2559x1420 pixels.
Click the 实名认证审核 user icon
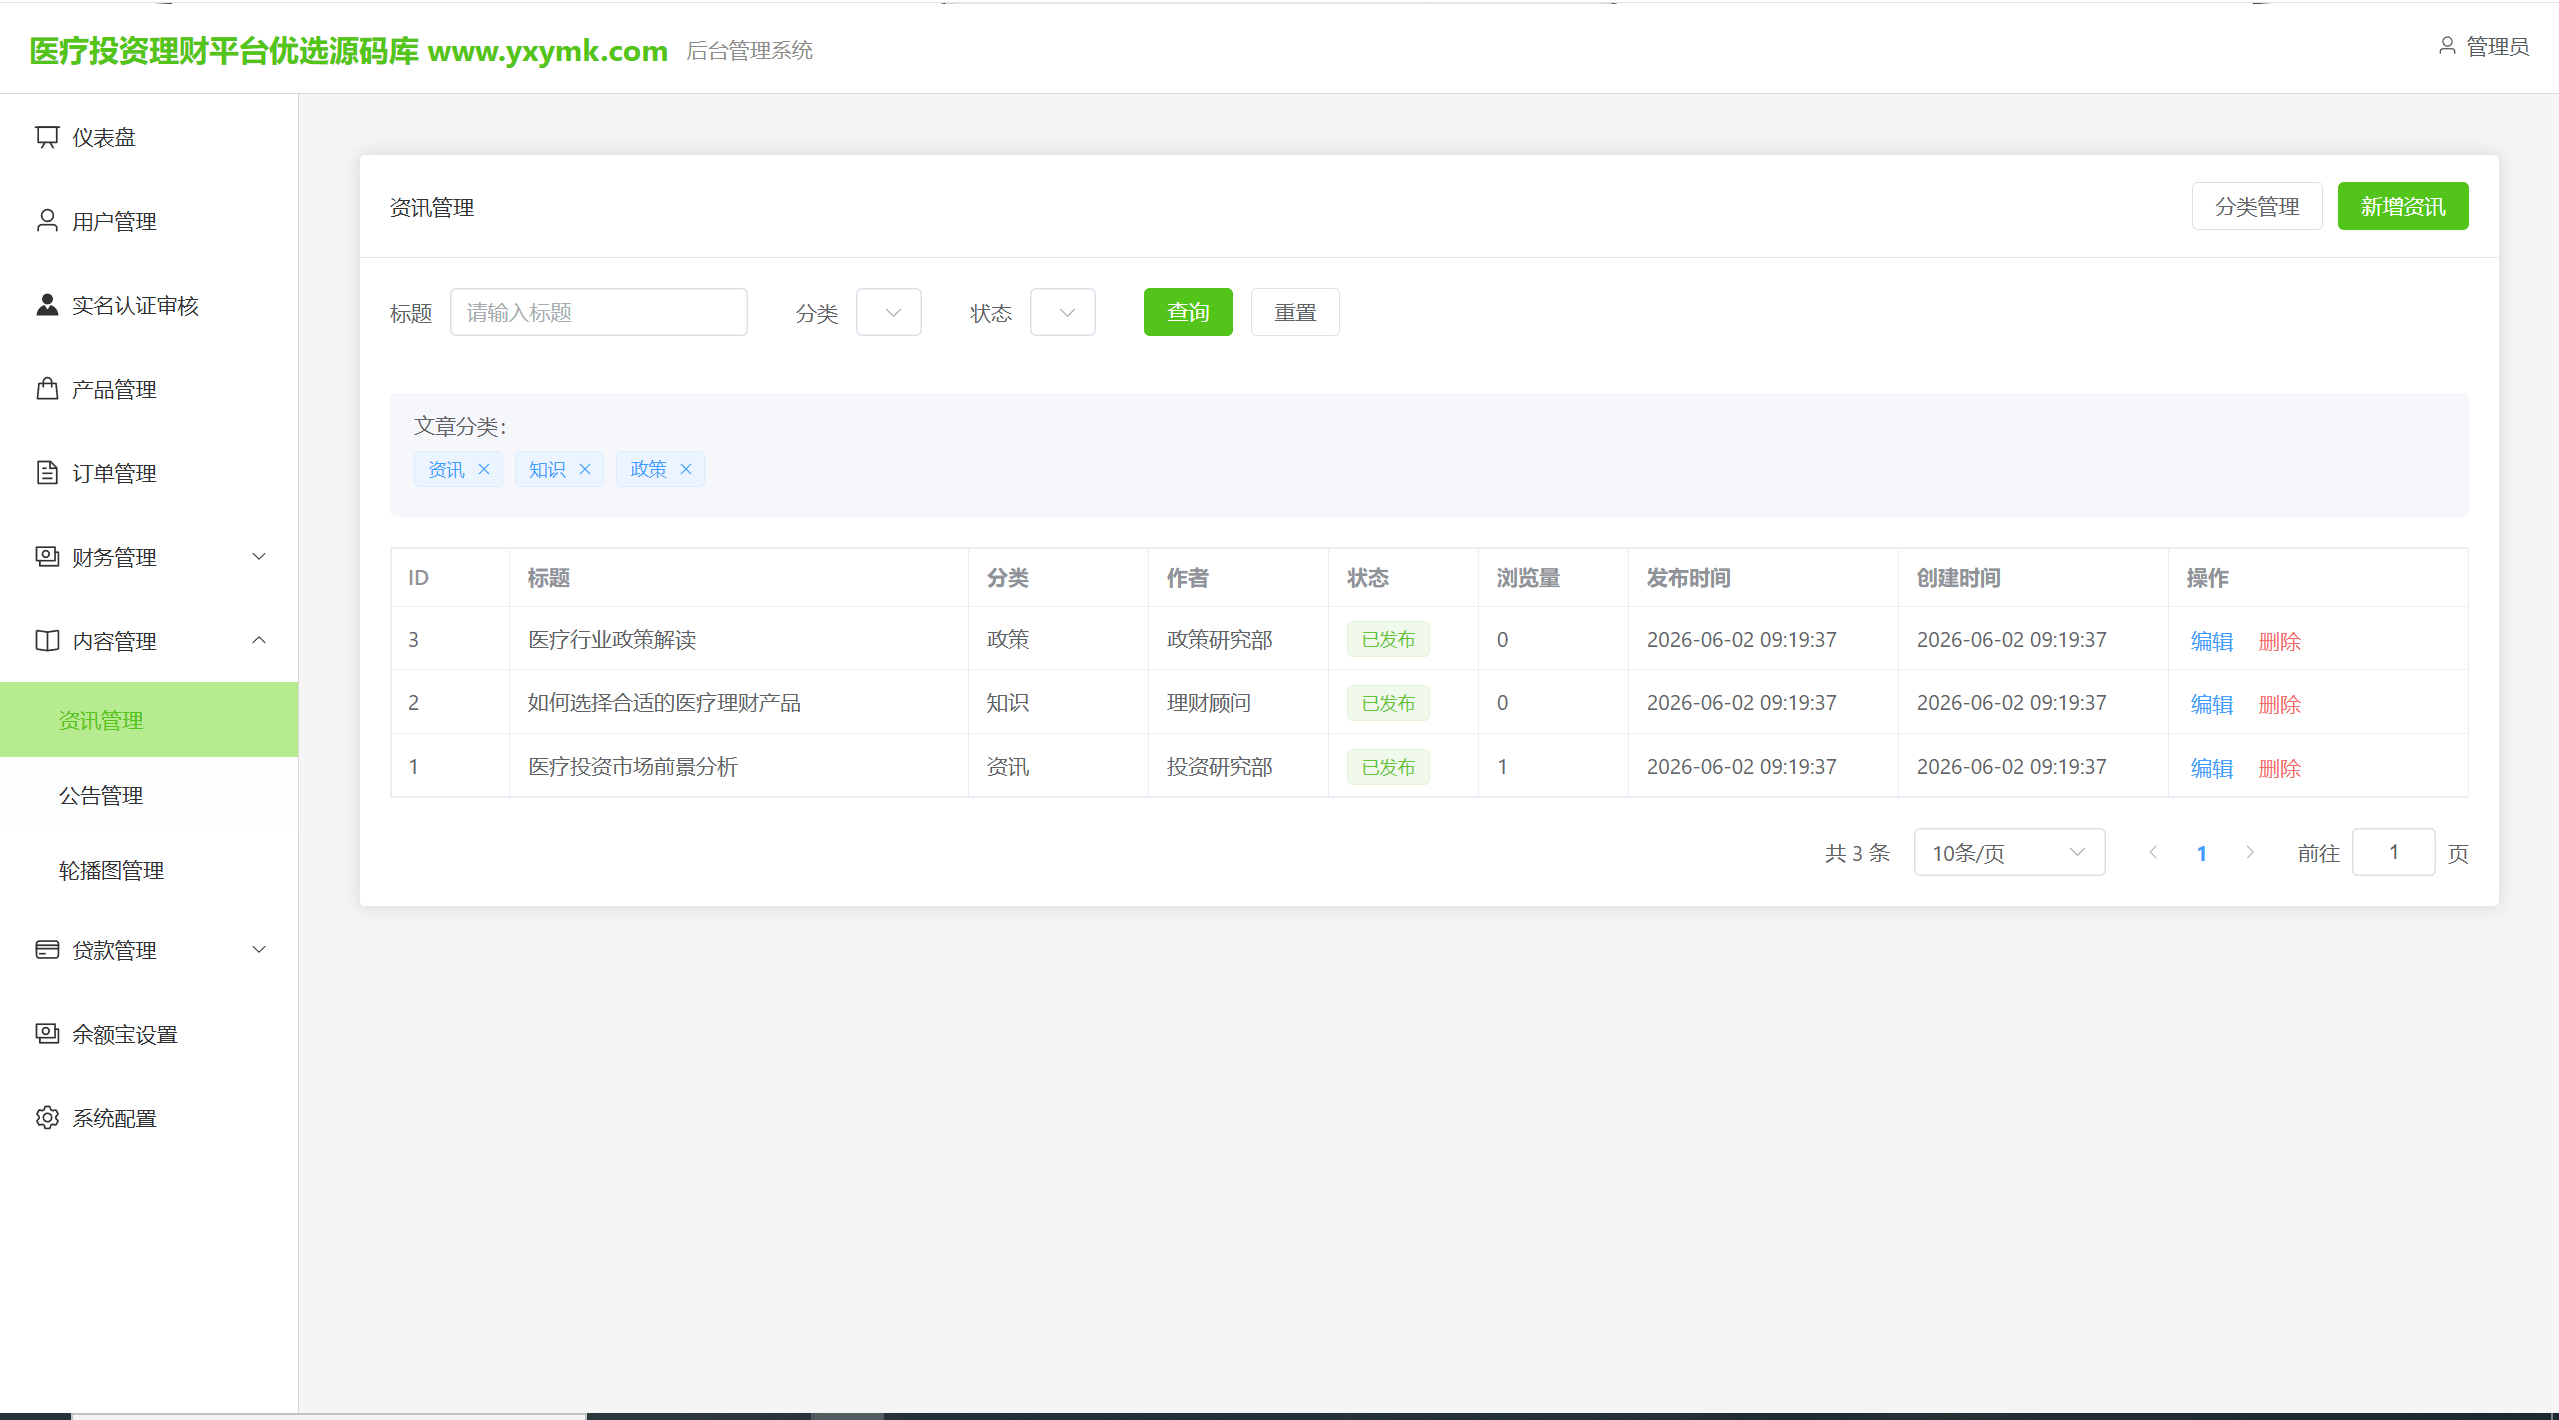tap(47, 305)
